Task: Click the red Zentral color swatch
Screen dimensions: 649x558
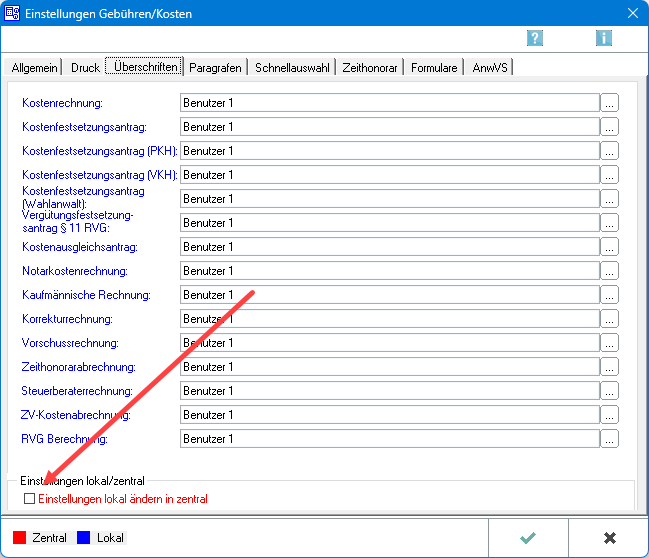Action: click(x=20, y=538)
